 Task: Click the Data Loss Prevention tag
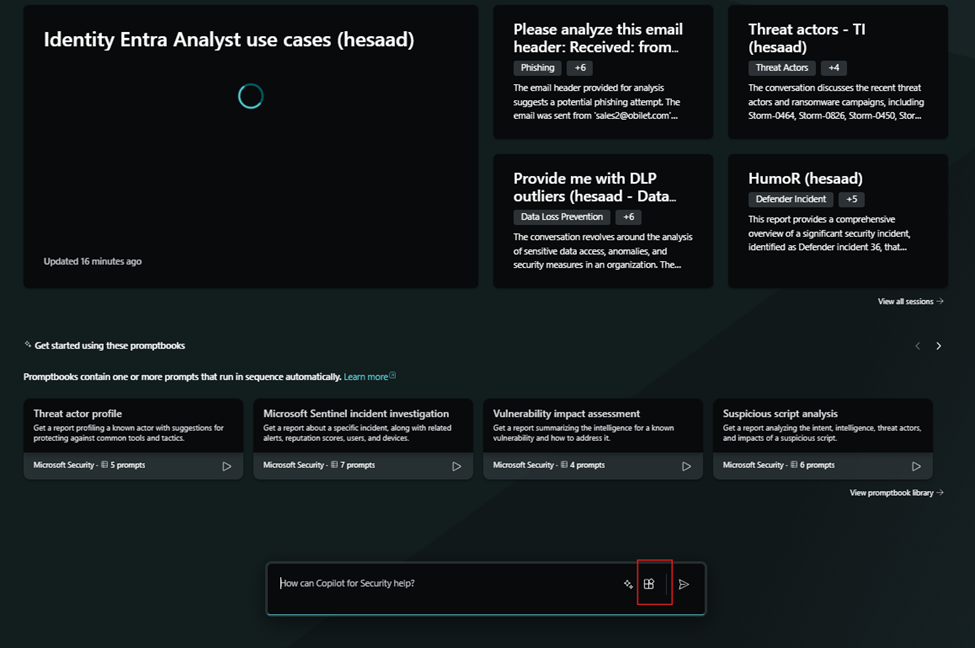(x=561, y=217)
